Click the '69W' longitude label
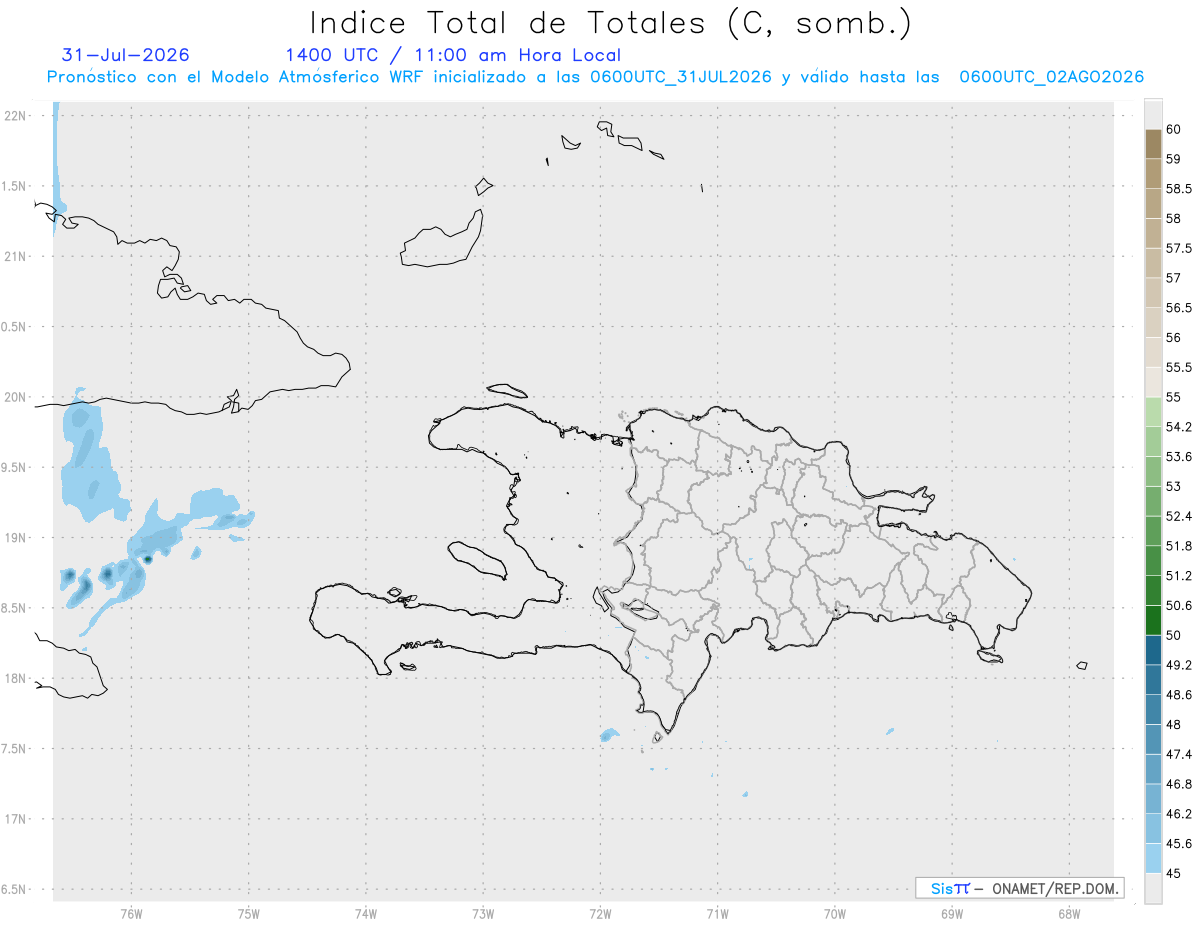Screen dimensions: 1200x927 coord(952,913)
